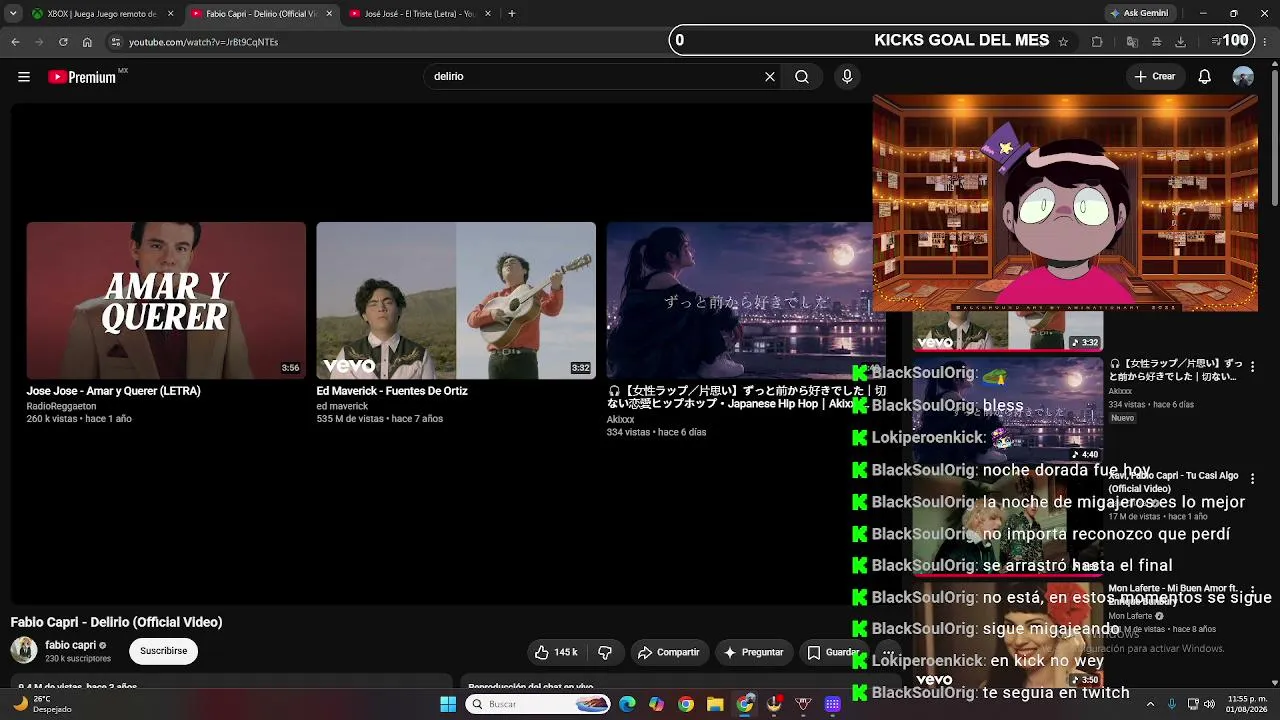Click the Windows taskbar Buscar search box
The width and height of the screenshot is (1280, 720).
tap(538, 704)
